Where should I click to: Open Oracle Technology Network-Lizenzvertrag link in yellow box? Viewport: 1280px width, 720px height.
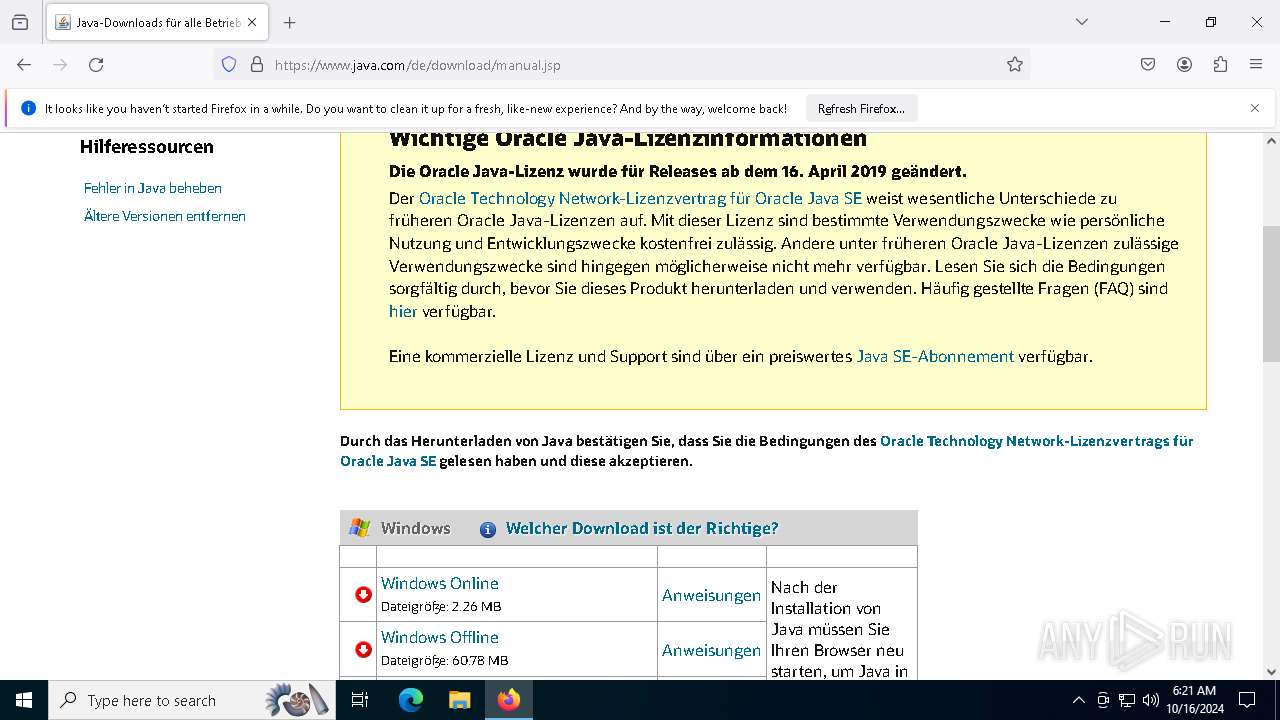[x=640, y=198]
